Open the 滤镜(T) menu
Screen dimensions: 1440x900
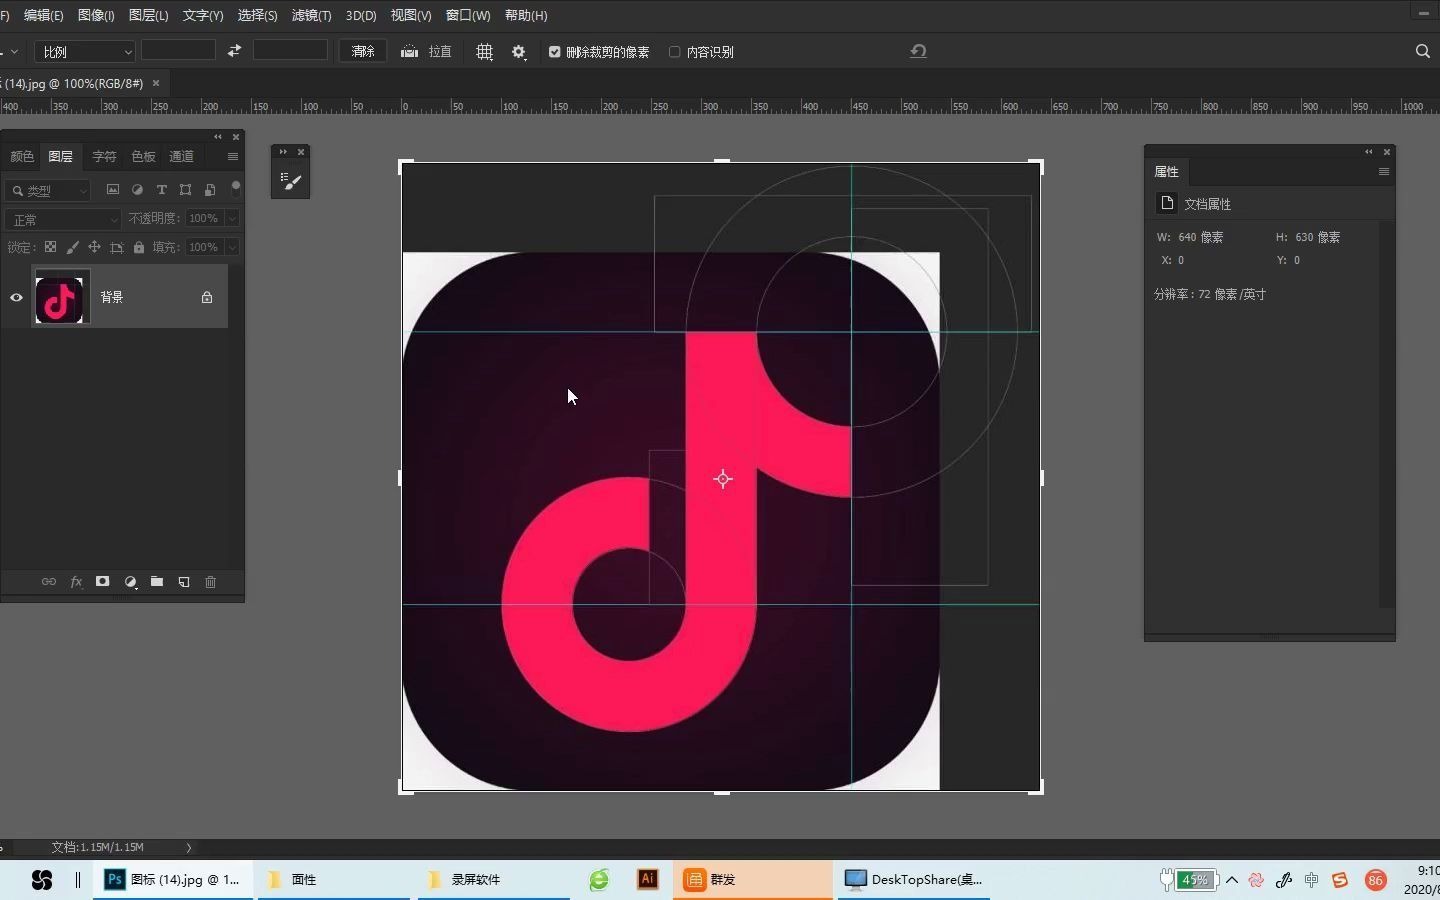[311, 15]
